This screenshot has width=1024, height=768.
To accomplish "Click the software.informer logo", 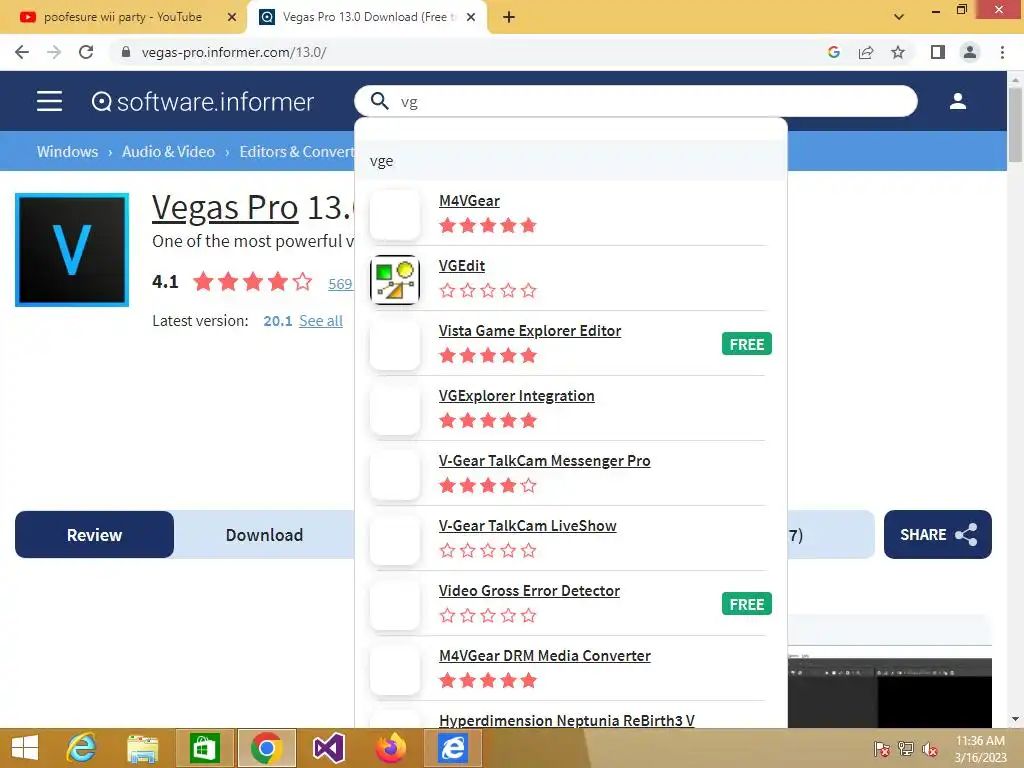I will [202, 102].
